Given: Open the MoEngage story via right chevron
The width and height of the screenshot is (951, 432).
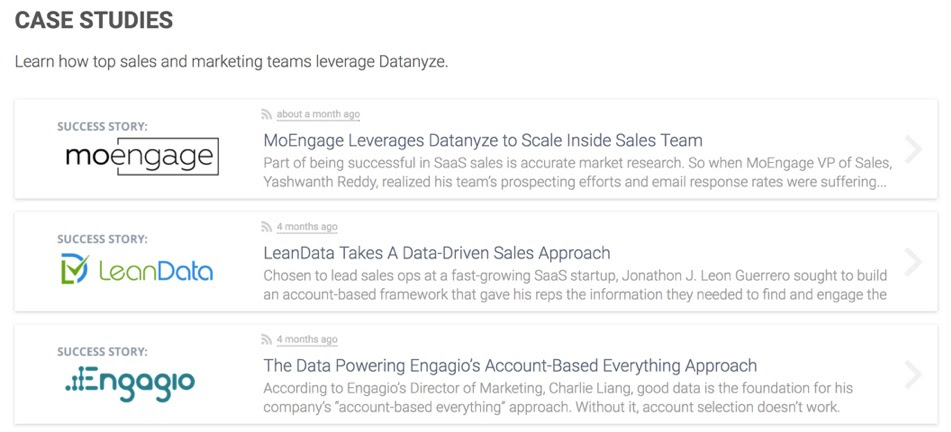Looking at the screenshot, I should tap(913, 150).
